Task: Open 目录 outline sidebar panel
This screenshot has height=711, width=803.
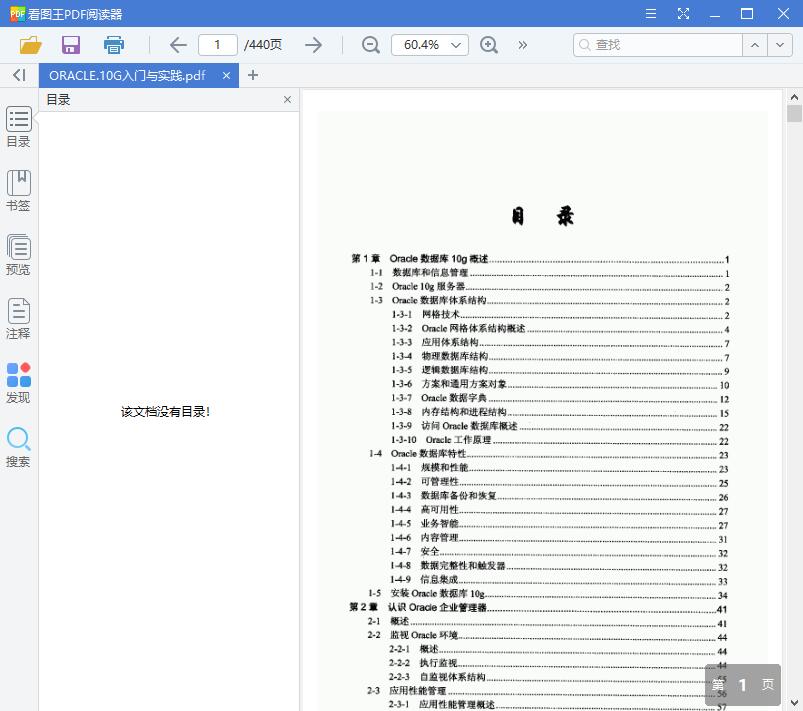Action: pos(18,127)
